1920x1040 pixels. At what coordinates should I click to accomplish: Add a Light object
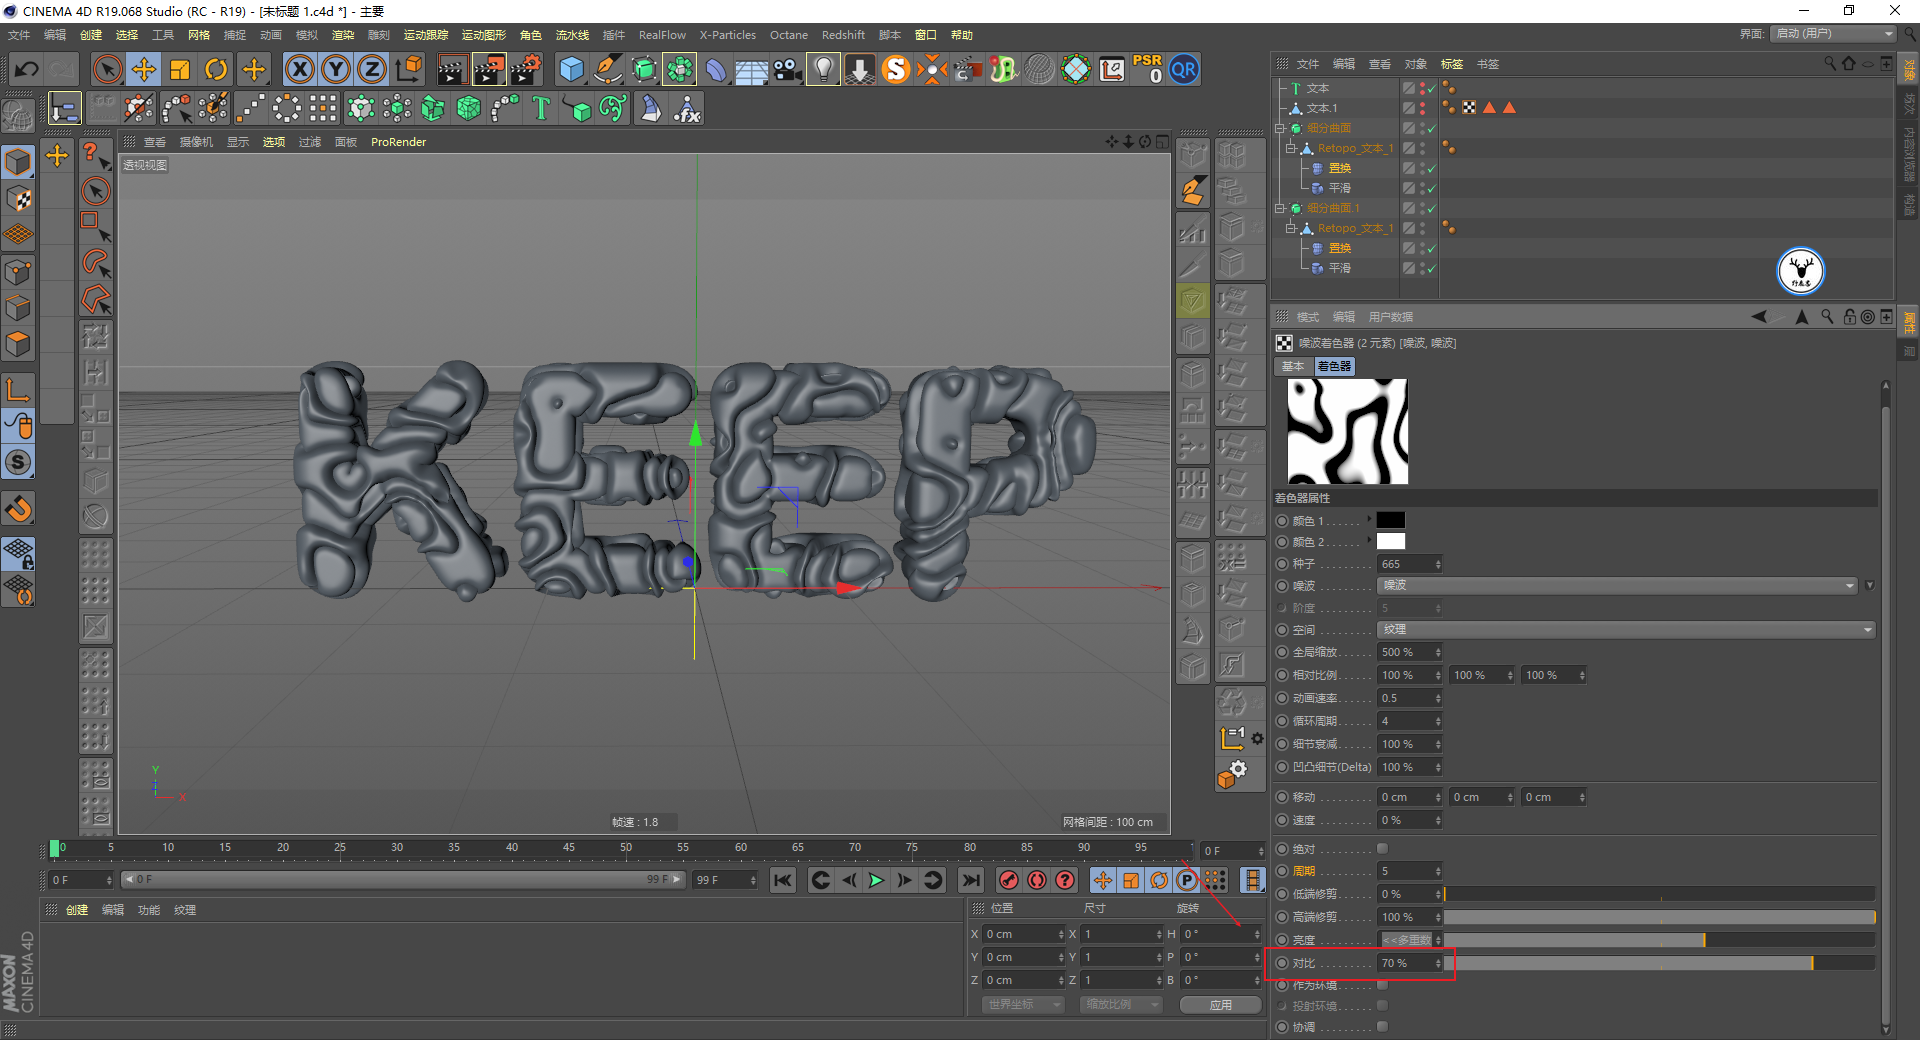coord(823,69)
